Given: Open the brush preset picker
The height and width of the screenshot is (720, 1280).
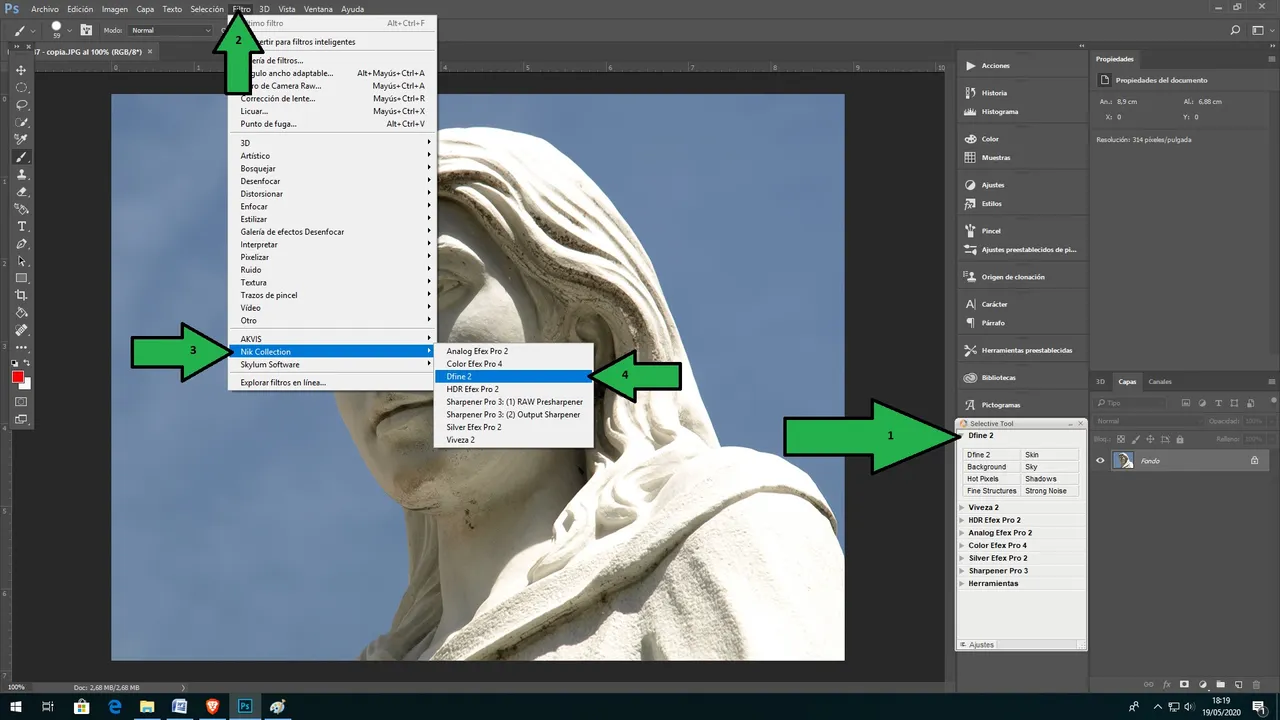Looking at the screenshot, I should pos(60,30).
